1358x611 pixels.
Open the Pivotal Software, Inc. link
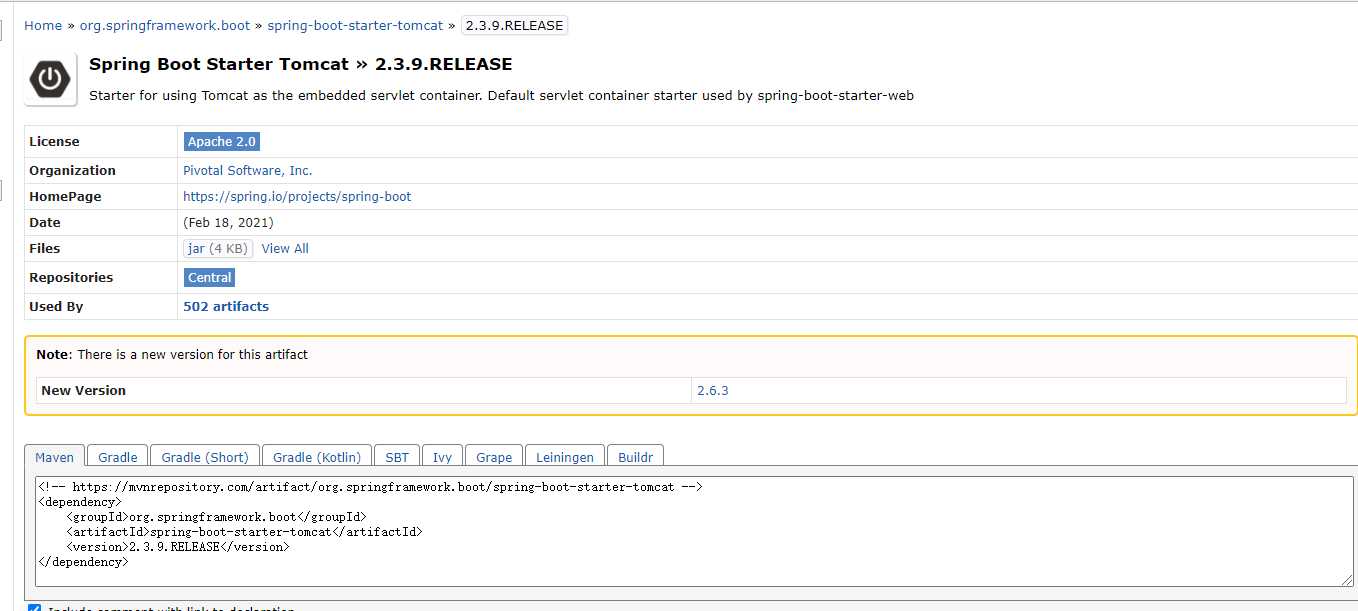tap(247, 170)
